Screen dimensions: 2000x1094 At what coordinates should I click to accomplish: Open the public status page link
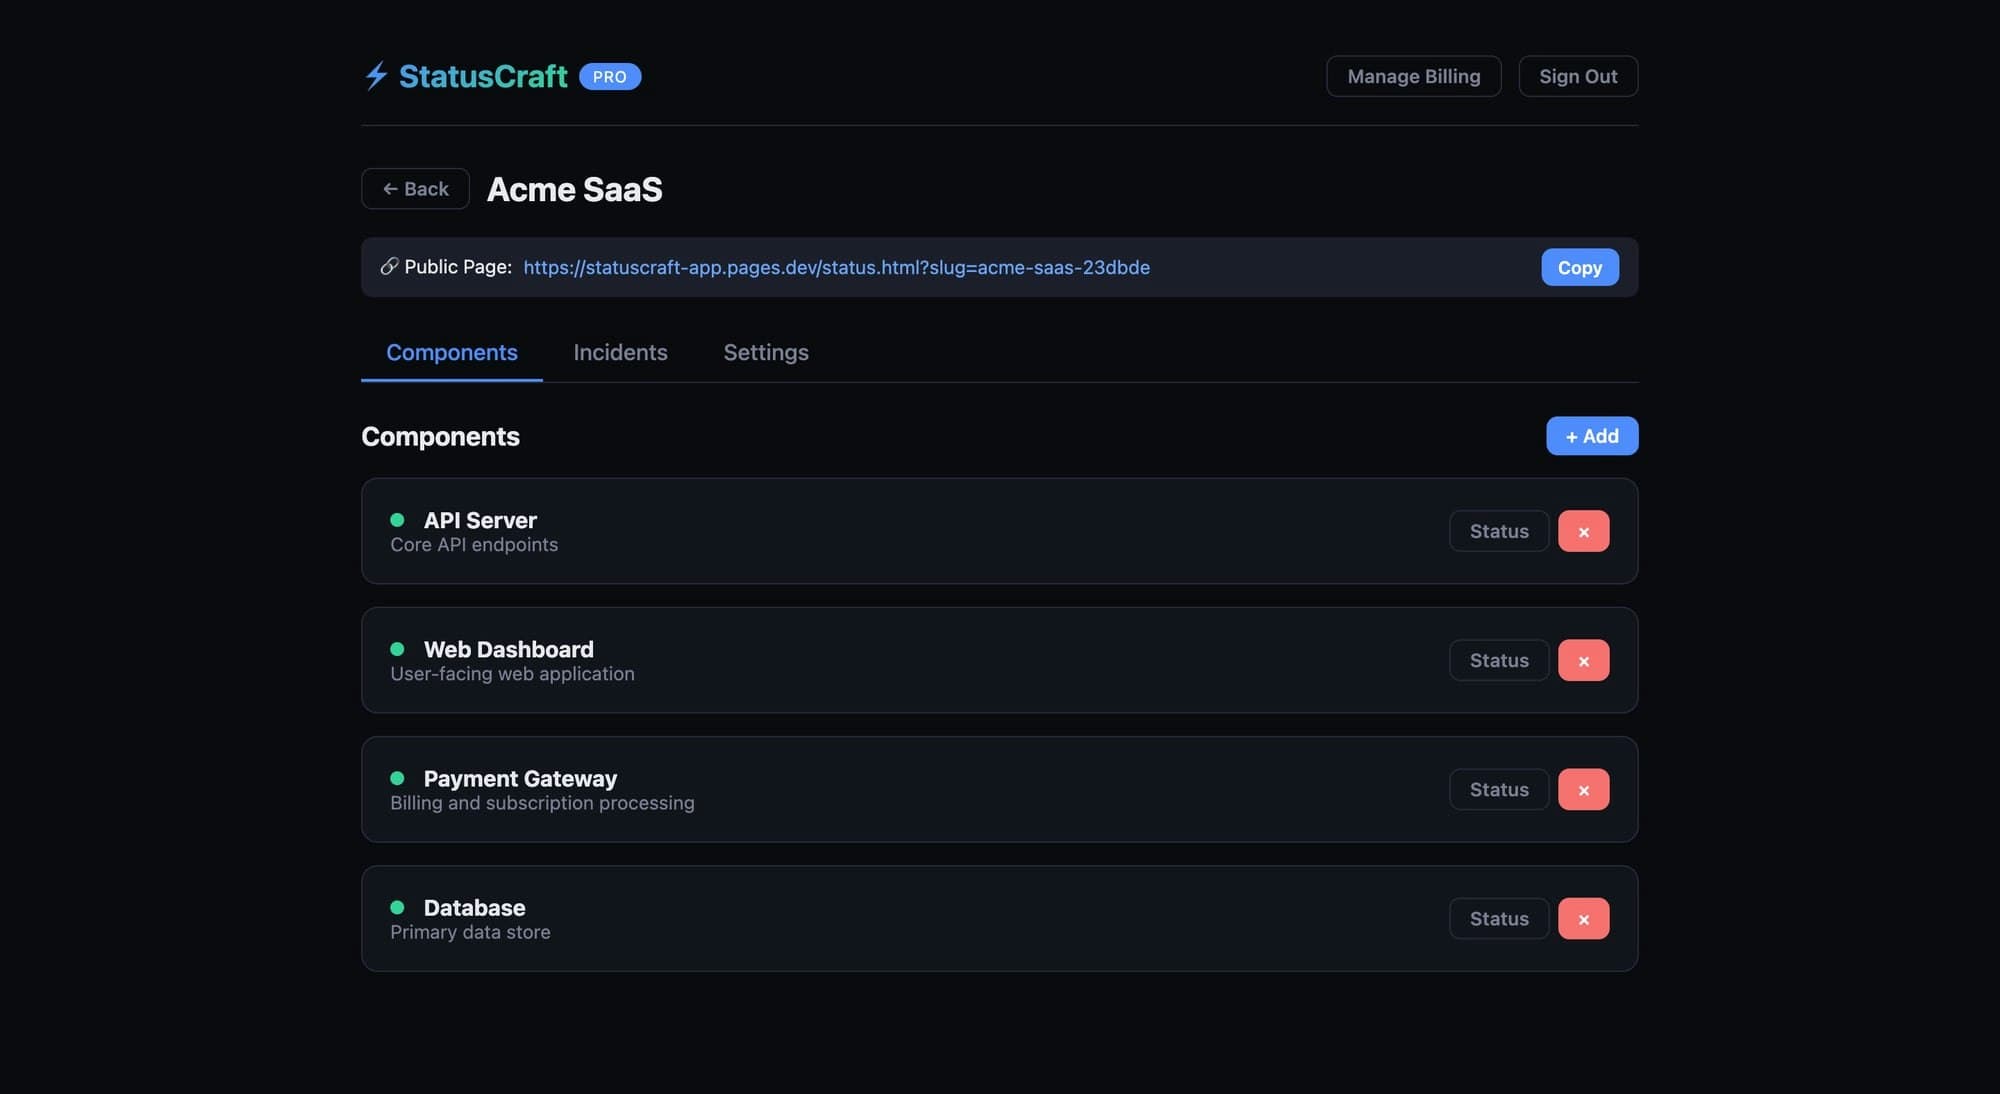coord(836,267)
